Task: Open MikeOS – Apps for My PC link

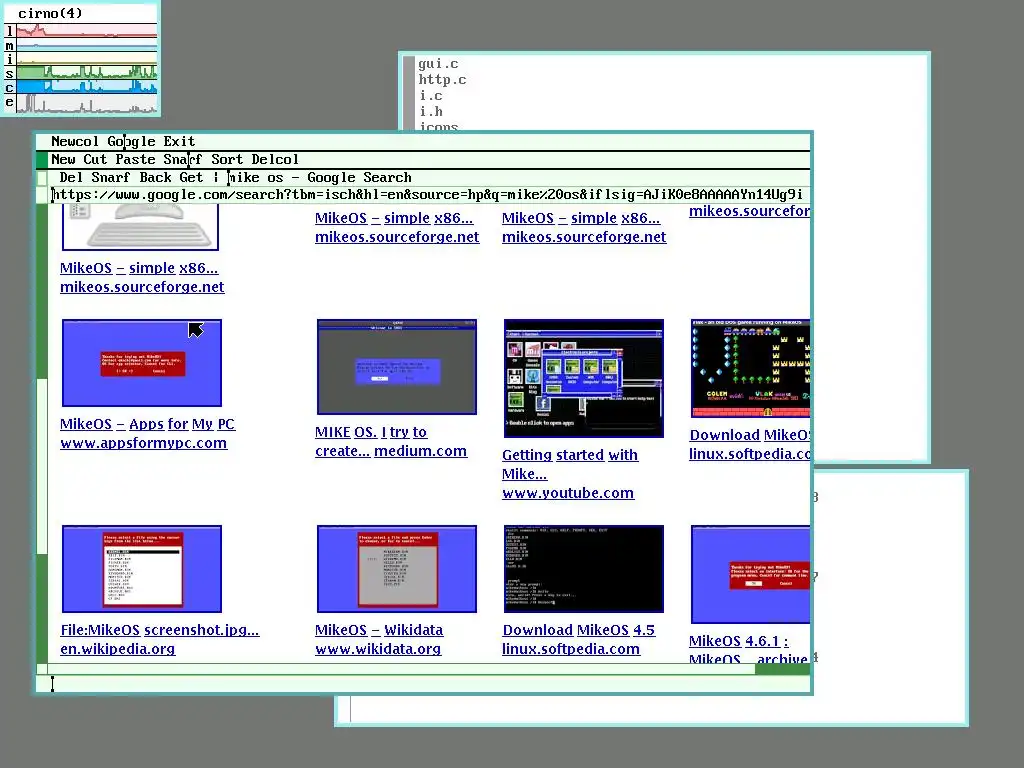Action: click(x=148, y=424)
